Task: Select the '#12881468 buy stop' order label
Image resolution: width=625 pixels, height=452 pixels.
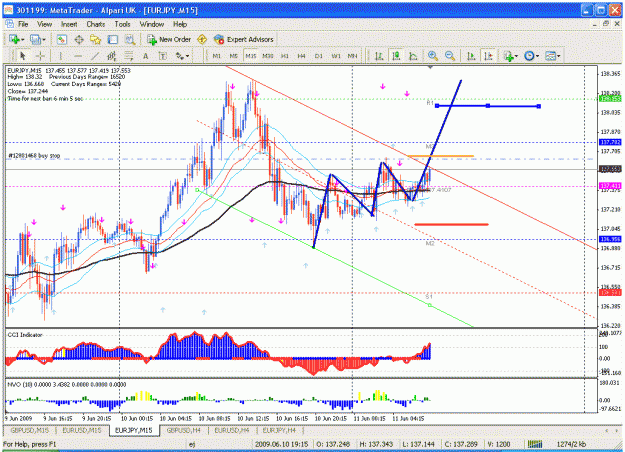Action: [x=34, y=155]
